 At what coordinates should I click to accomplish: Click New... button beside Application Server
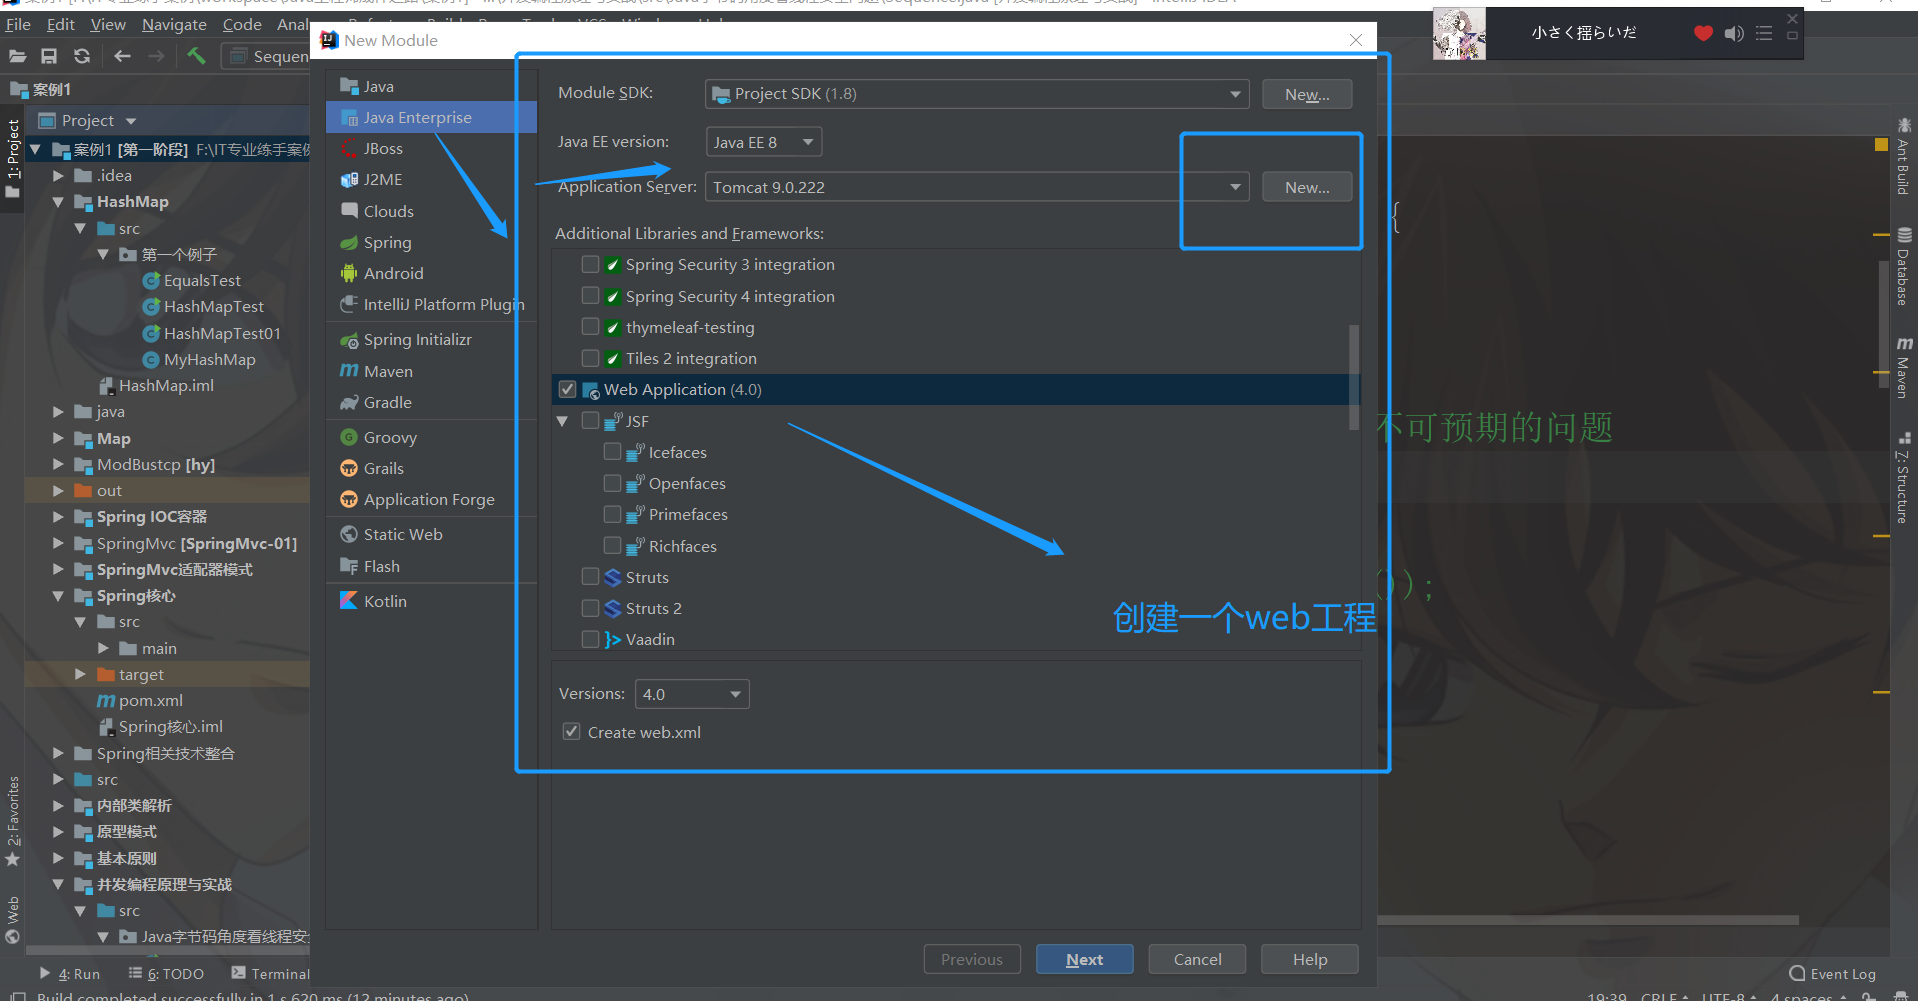1307,187
